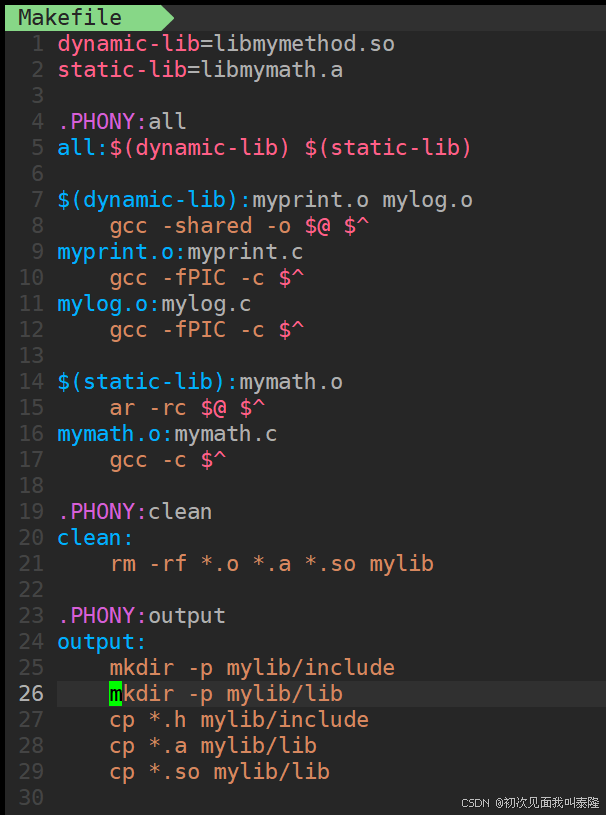Click the line 'static-lib=libmymath.a'
Viewport: 606px width, 815px height.
[200, 70]
